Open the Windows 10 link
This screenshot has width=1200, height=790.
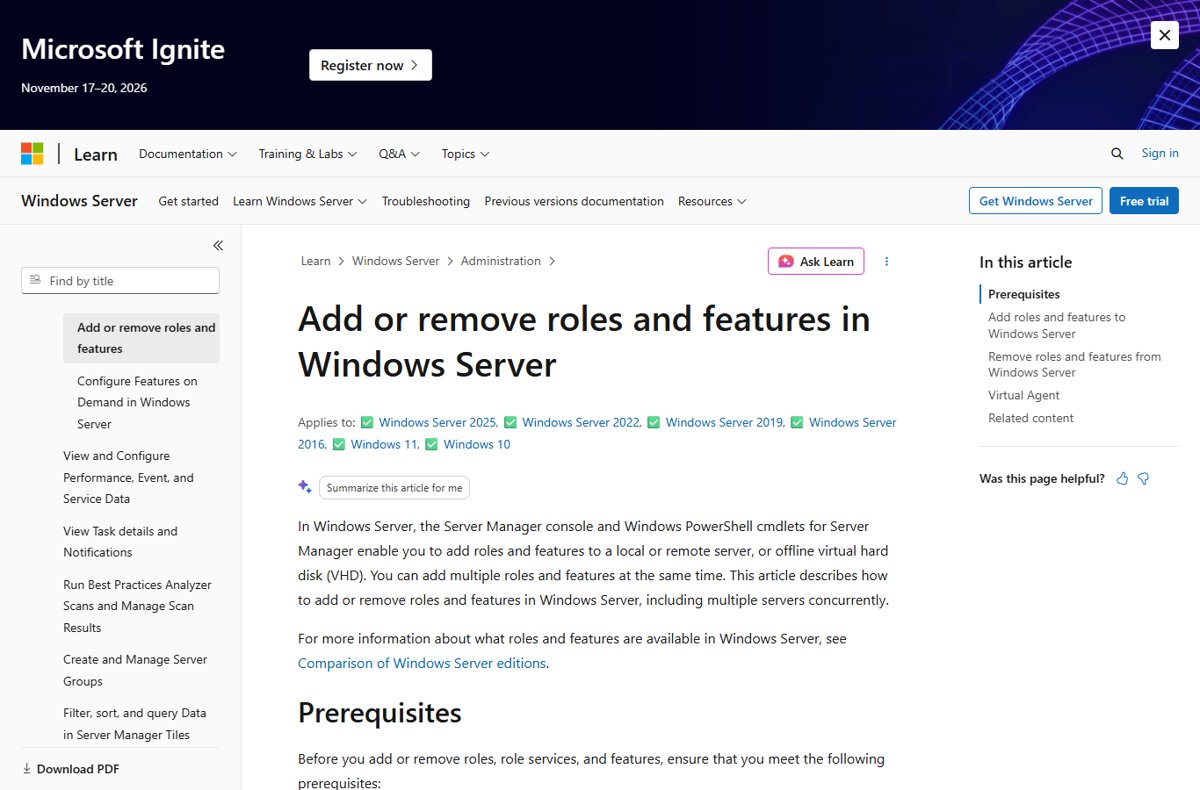coord(477,444)
